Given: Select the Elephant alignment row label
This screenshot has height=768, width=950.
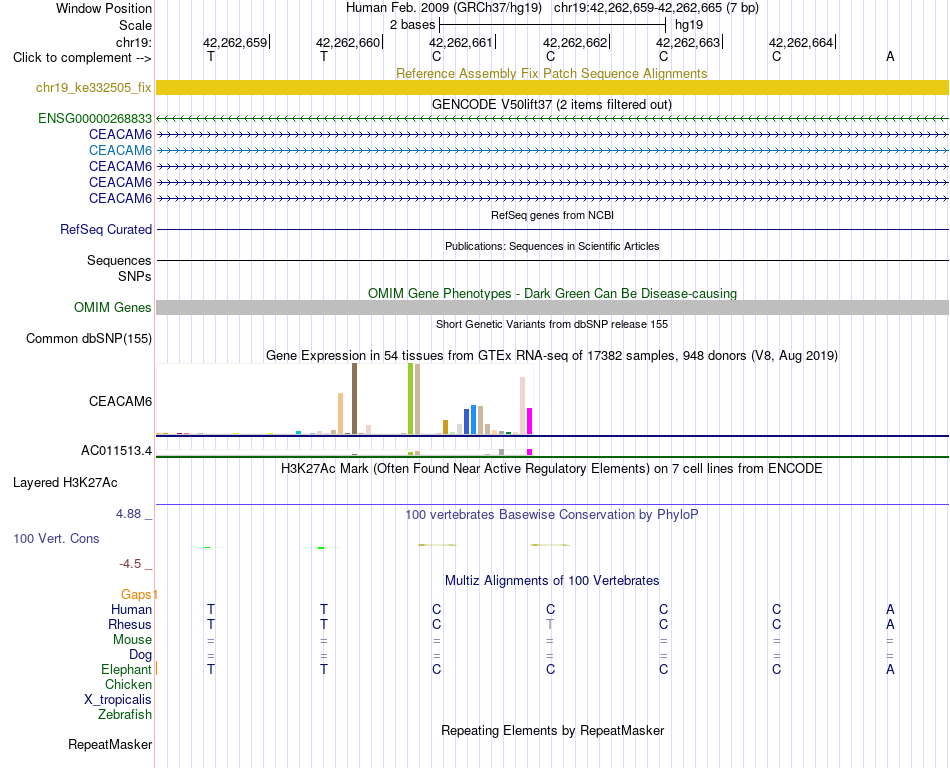Looking at the screenshot, I should click(126, 669).
